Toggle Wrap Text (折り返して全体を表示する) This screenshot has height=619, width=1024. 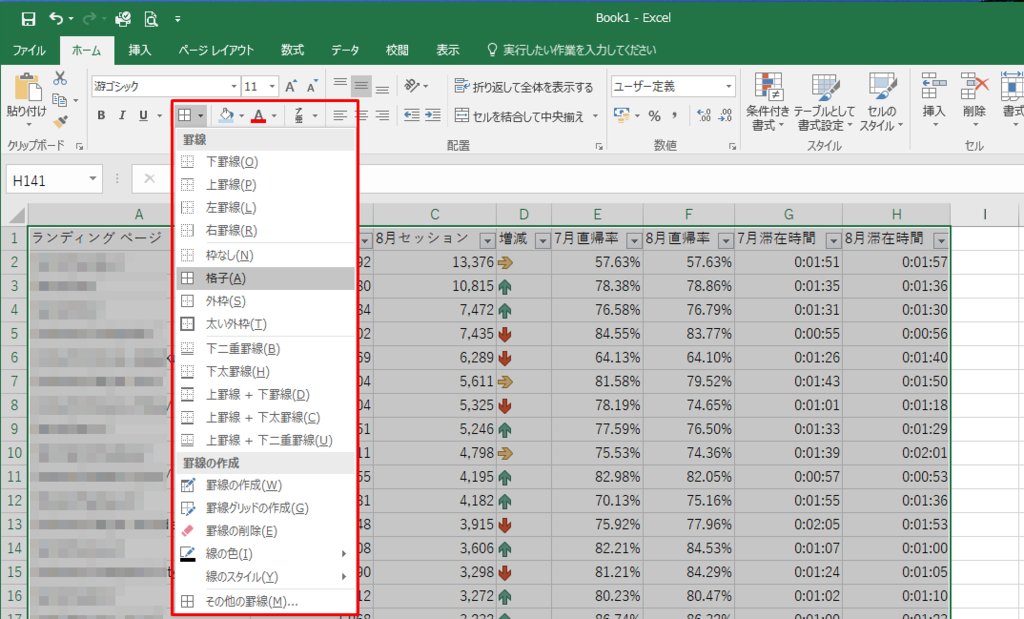pyautogui.click(x=524, y=86)
